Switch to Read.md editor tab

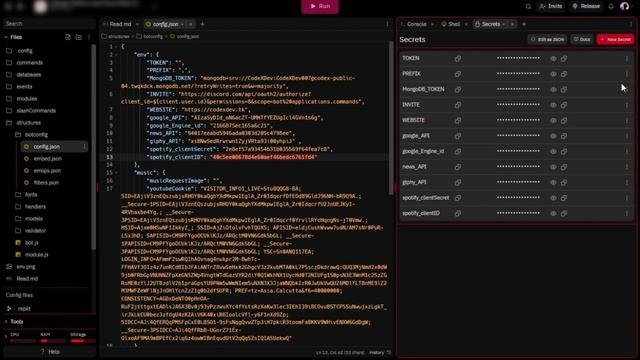[120, 24]
